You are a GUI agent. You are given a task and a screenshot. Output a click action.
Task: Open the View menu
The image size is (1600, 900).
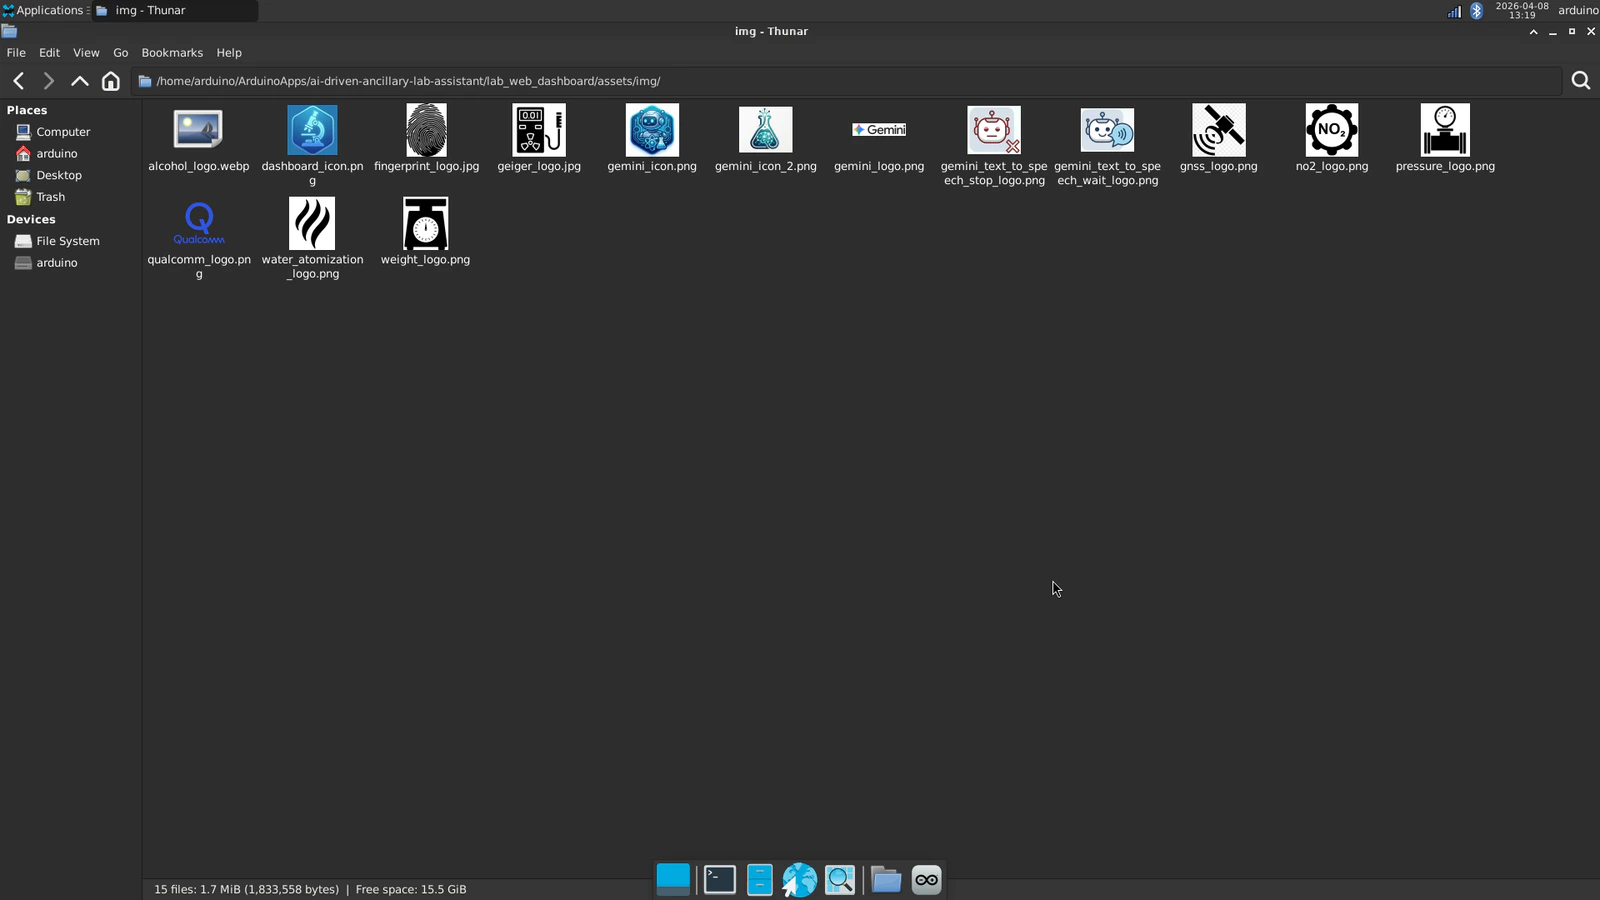pos(86,53)
